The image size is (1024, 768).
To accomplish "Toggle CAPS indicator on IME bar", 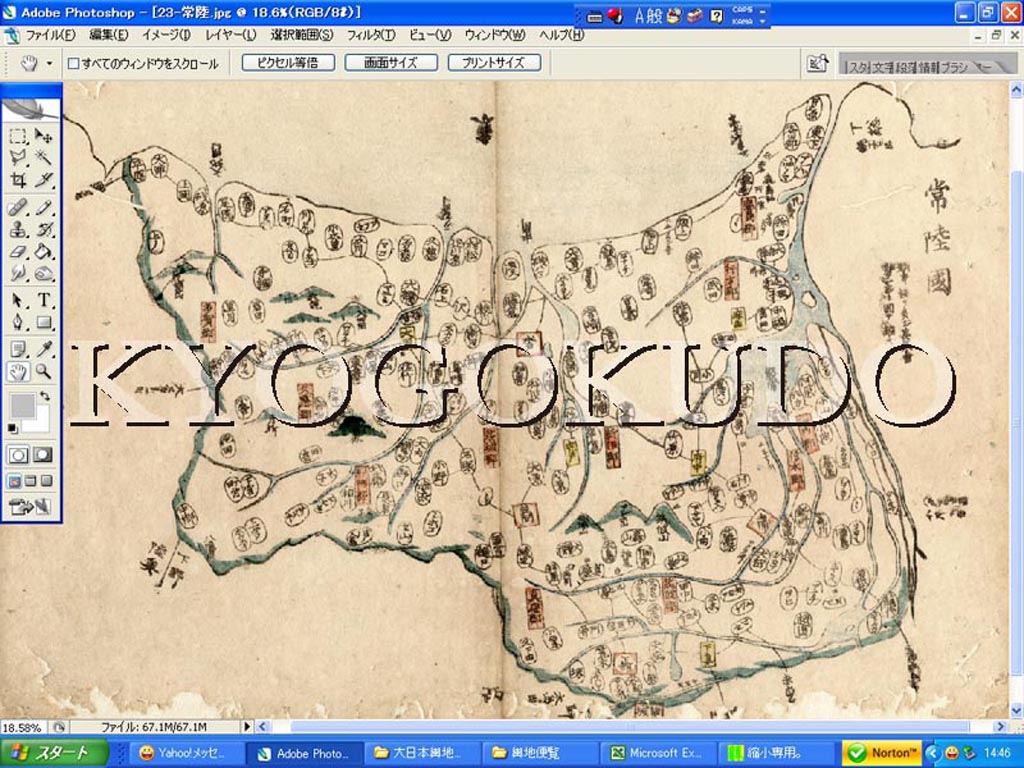I will [742, 10].
